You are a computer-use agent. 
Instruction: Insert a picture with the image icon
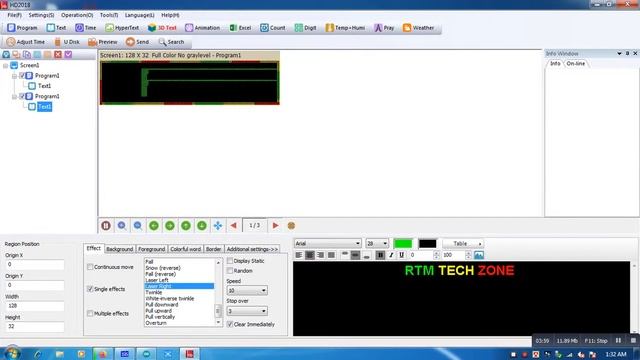click(x=479, y=255)
